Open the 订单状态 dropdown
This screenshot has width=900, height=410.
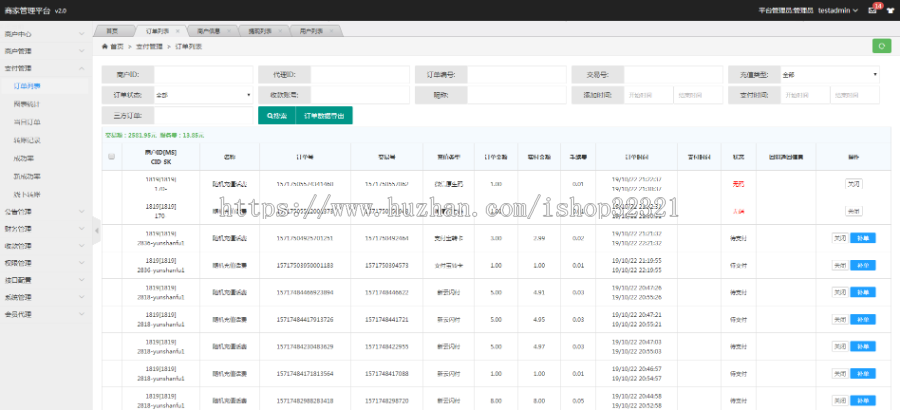(203, 95)
